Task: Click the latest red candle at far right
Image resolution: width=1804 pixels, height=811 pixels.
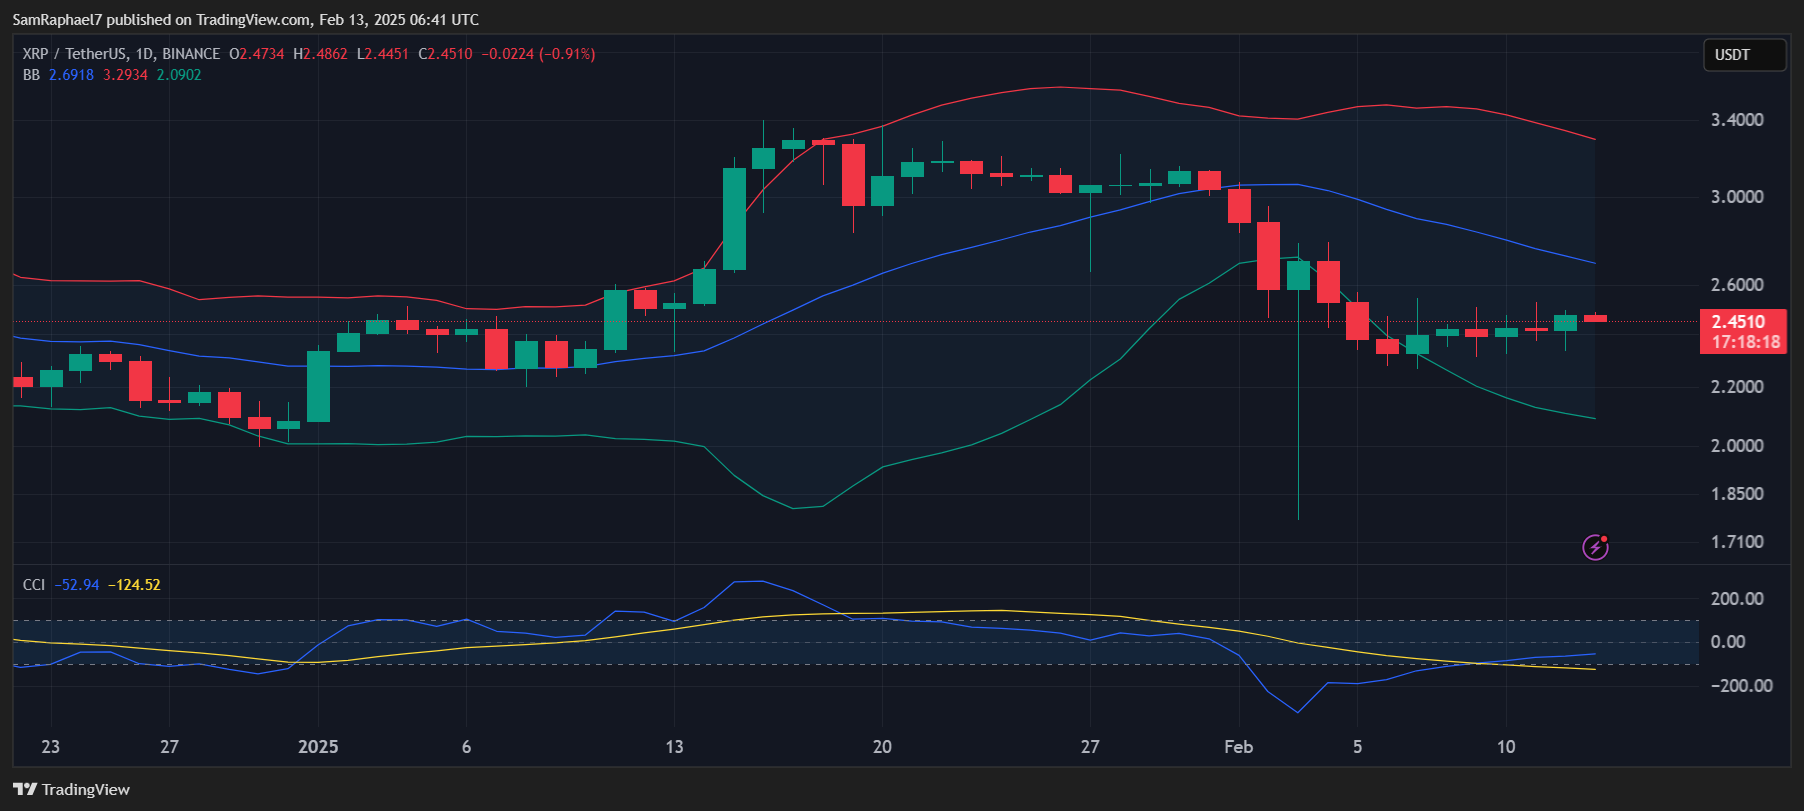Action: [1595, 318]
